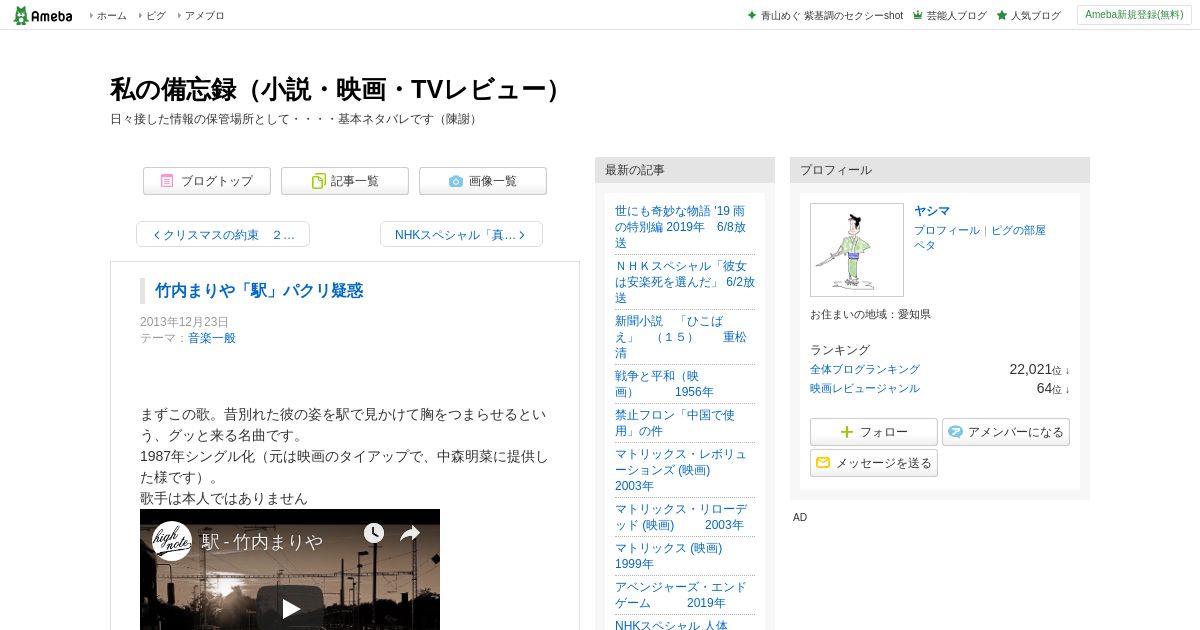Open video title 駅 - 竹内まりや

point(262,541)
